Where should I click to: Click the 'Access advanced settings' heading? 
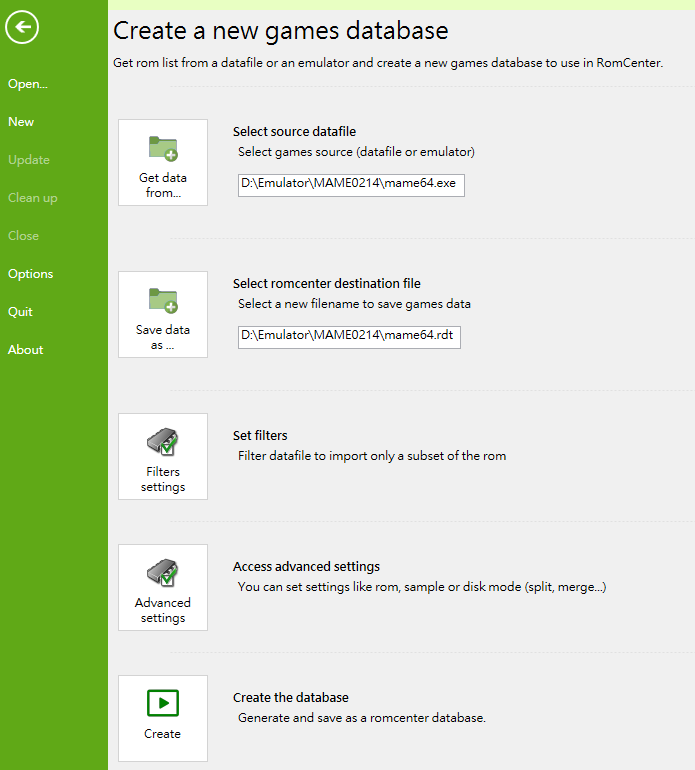coord(306,566)
